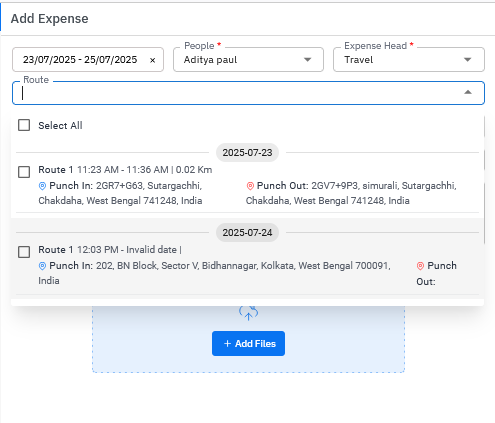Click the blue Punch In pin for 2GR7+G63
Image resolution: width=495 pixels, height=423 pixels.
click(x=42, y=186)
